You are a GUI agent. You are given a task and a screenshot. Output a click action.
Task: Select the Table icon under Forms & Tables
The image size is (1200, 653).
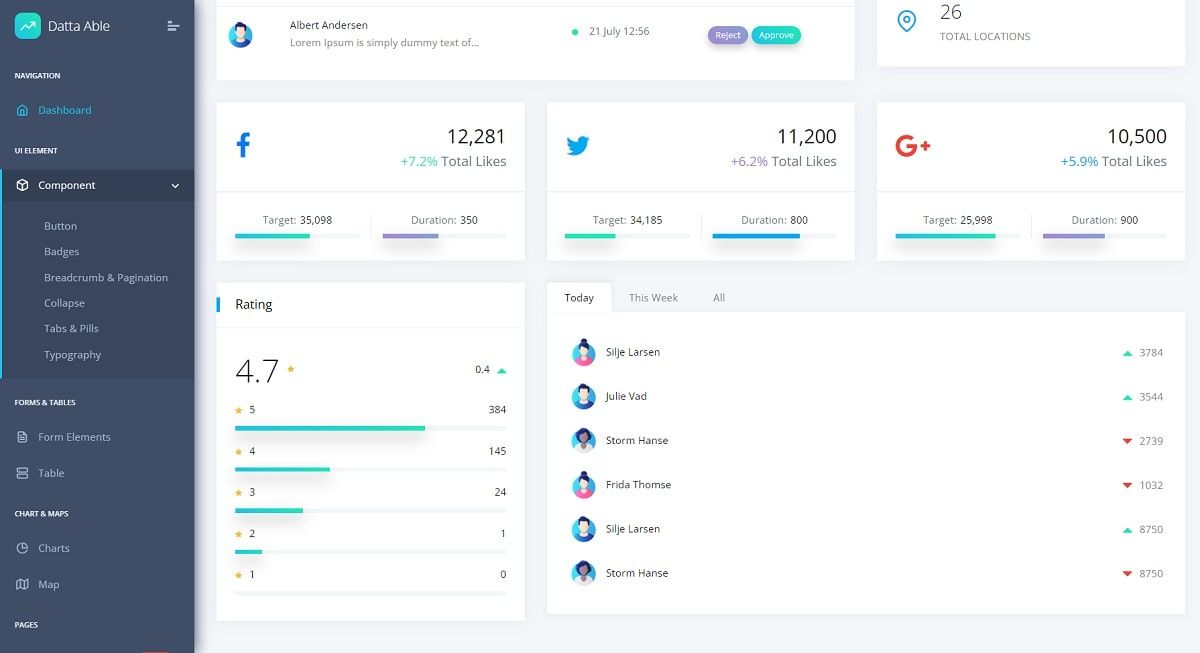(x=22, y=473)
